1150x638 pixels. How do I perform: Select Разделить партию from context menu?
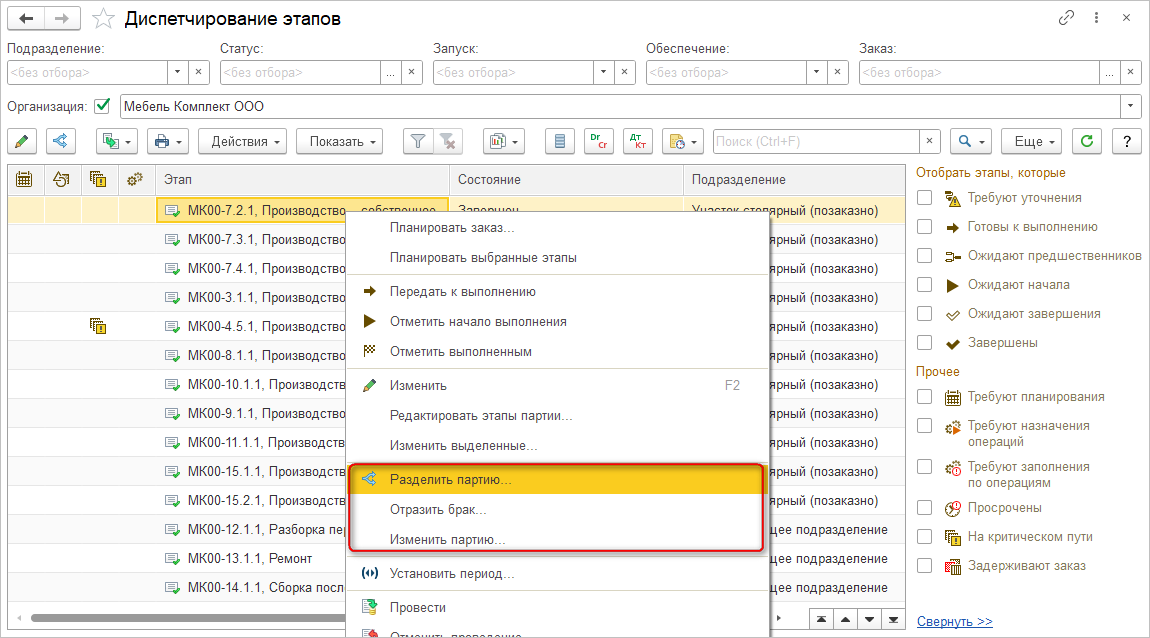click(x=450, y=480)
